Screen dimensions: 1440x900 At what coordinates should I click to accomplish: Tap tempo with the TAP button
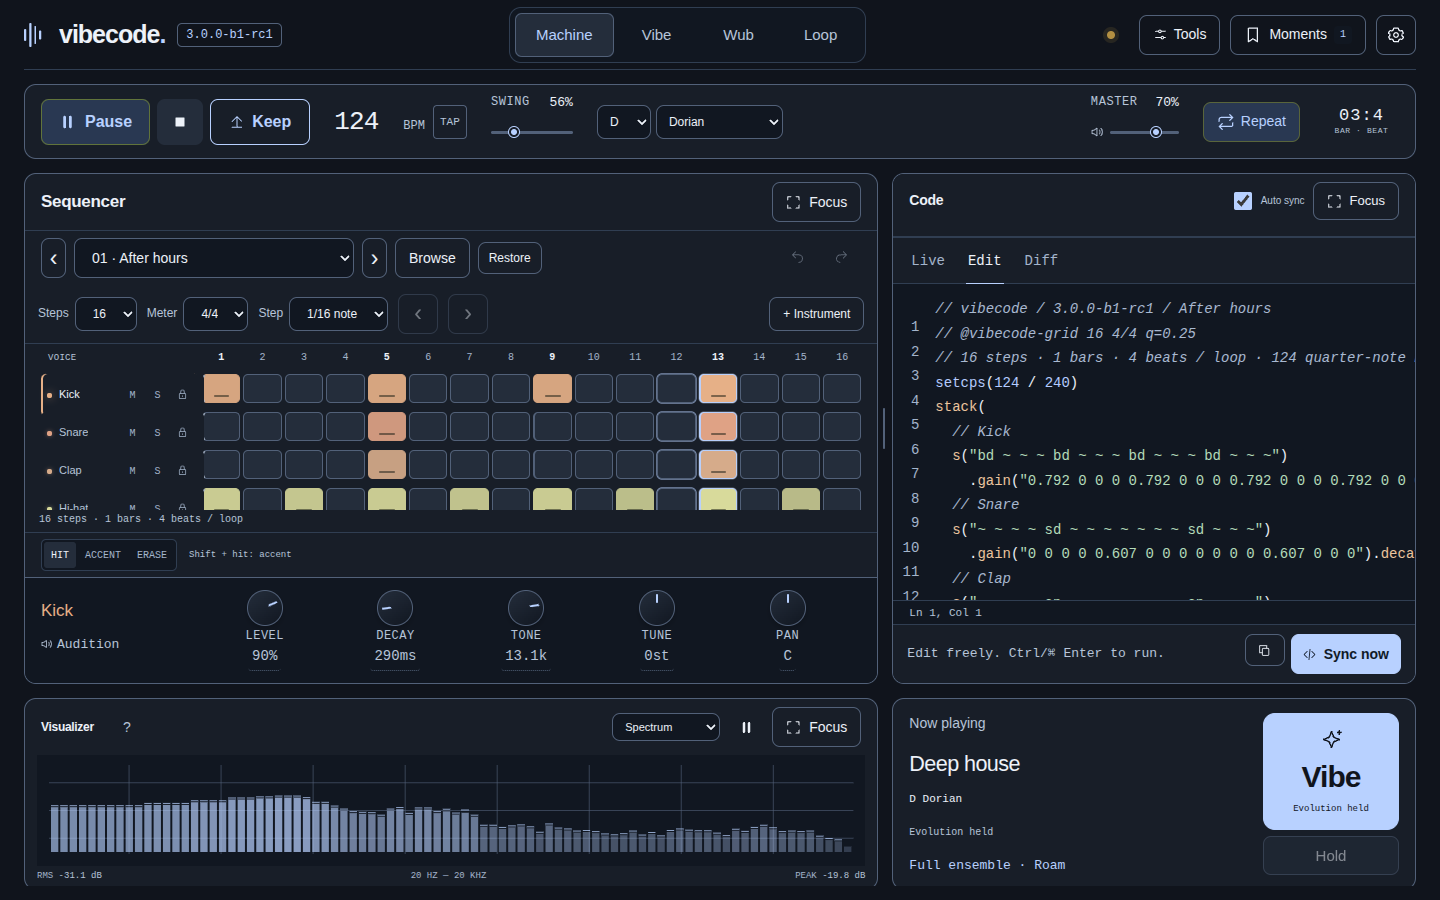pyautogui.click(x=450, y=122)
